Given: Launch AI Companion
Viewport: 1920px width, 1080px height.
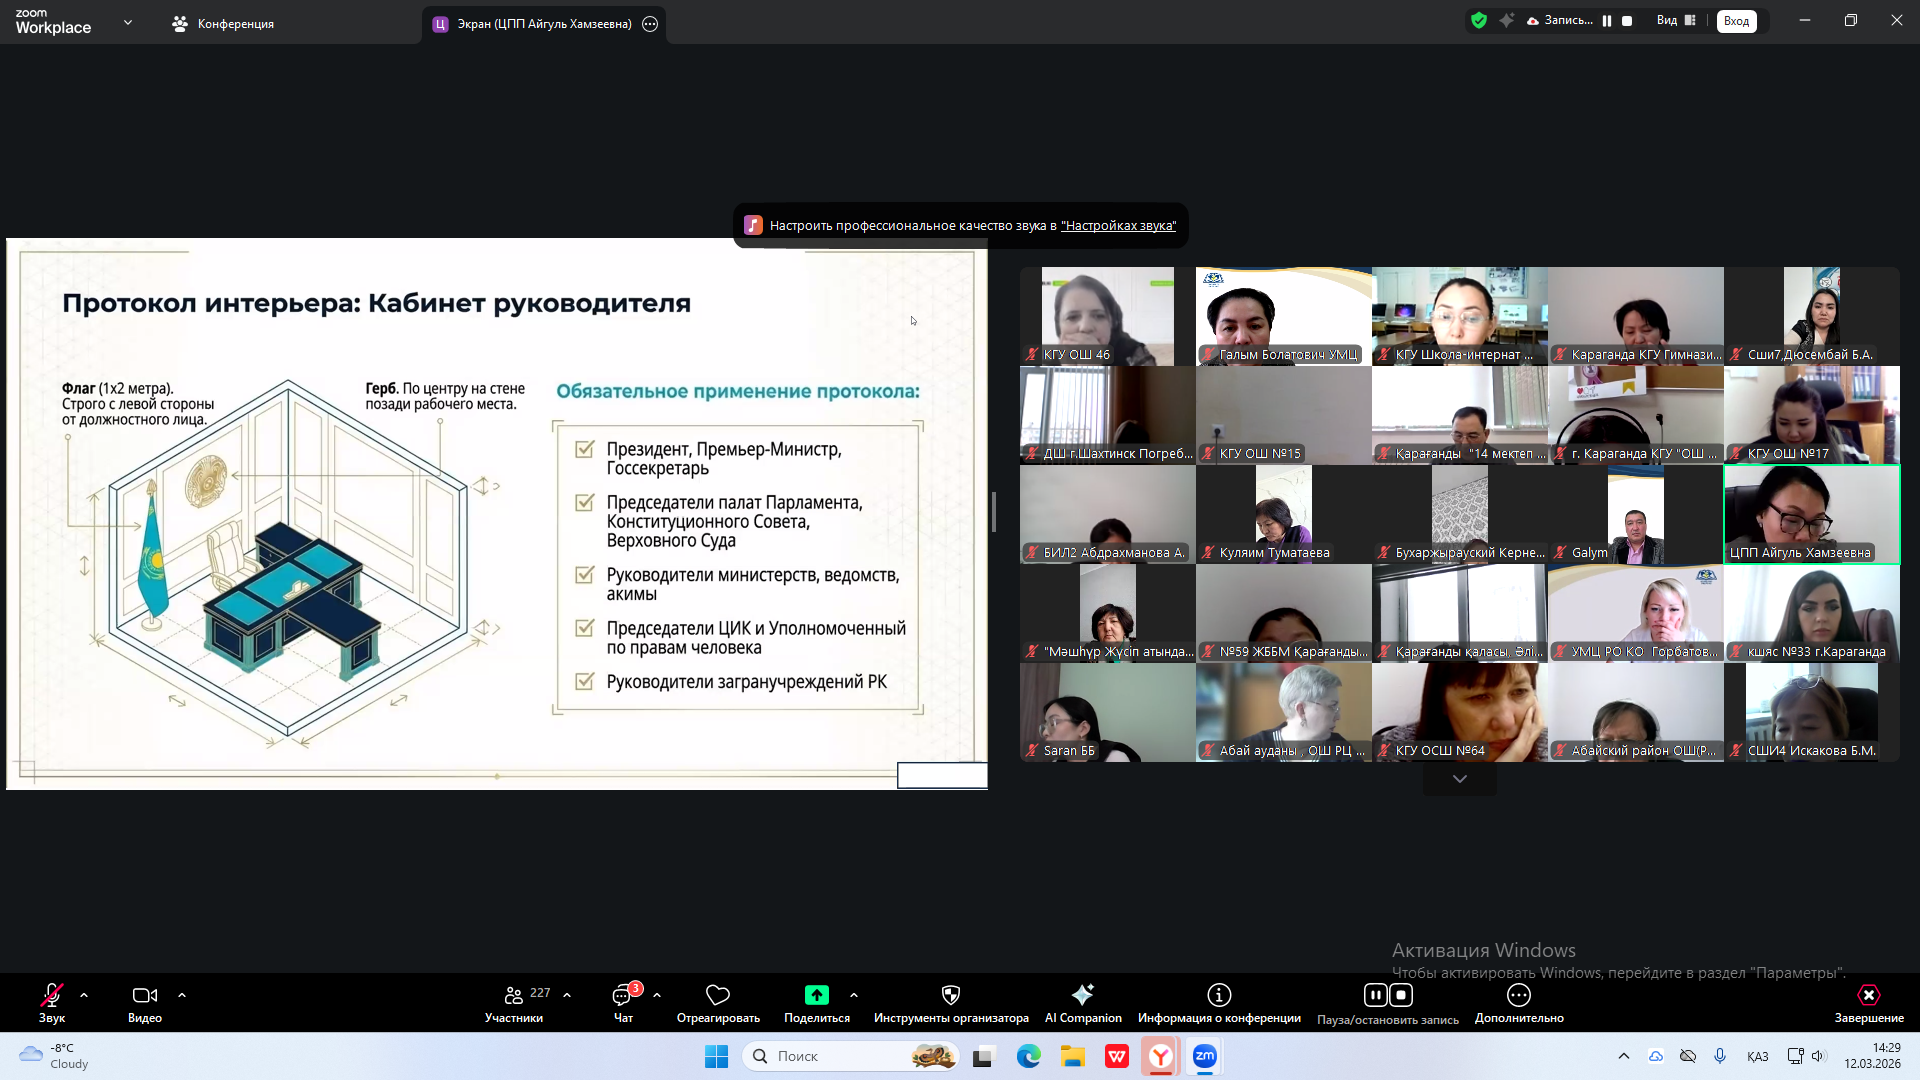Looking at the screenshot, I should click(x=1082, y=995).
